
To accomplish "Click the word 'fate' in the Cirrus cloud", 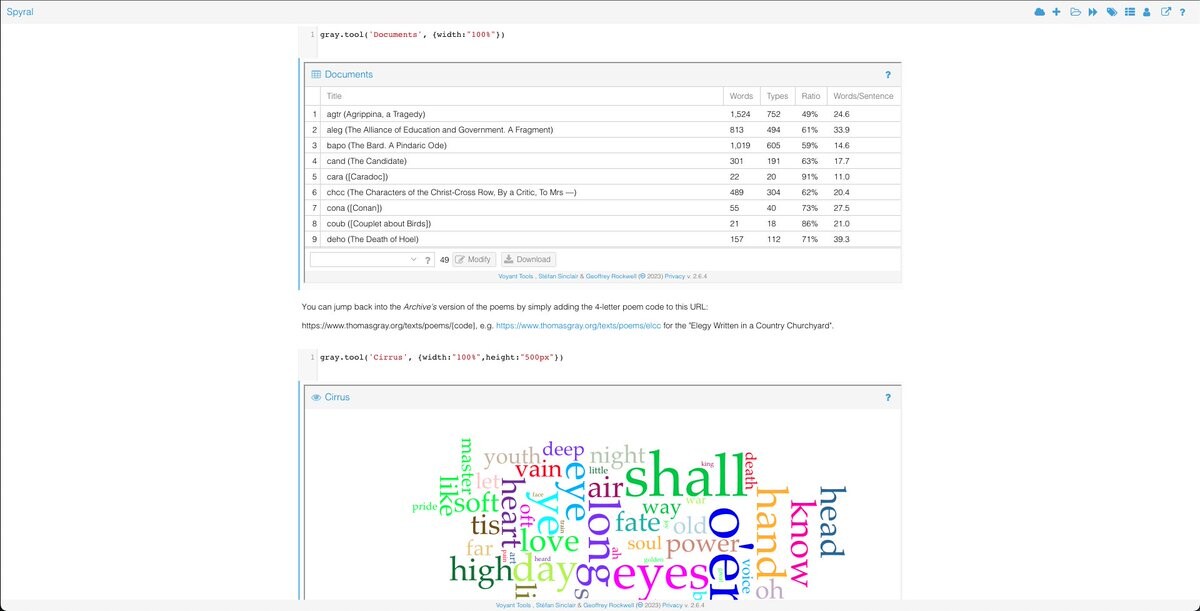I will click(x=637, y=523).
